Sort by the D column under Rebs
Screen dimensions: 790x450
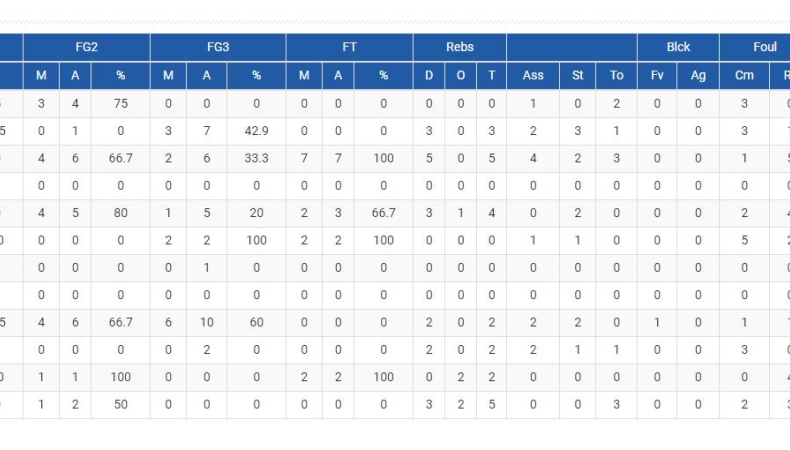point(429,76)
